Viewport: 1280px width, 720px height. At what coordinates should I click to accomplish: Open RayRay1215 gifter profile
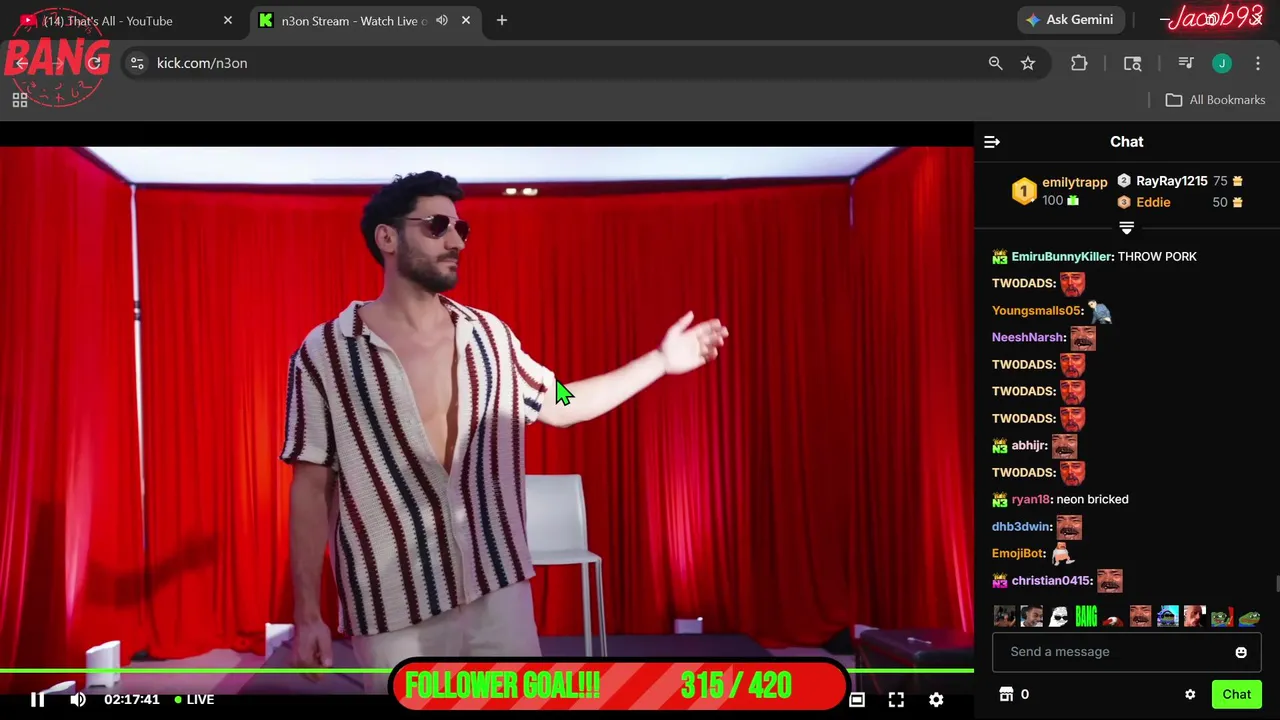point(1172,181)
